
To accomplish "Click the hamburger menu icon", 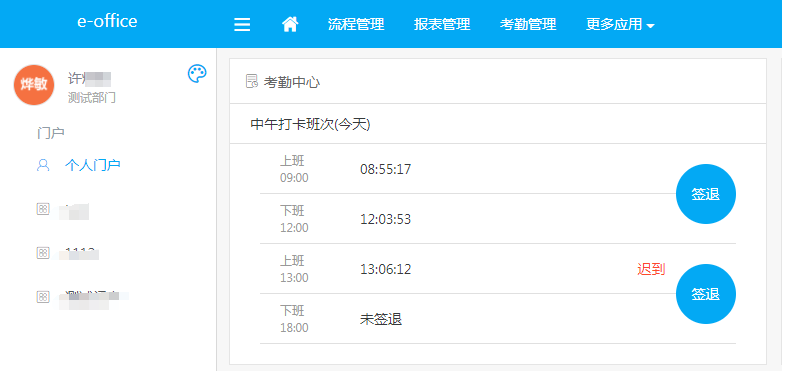I will [242, 25].
